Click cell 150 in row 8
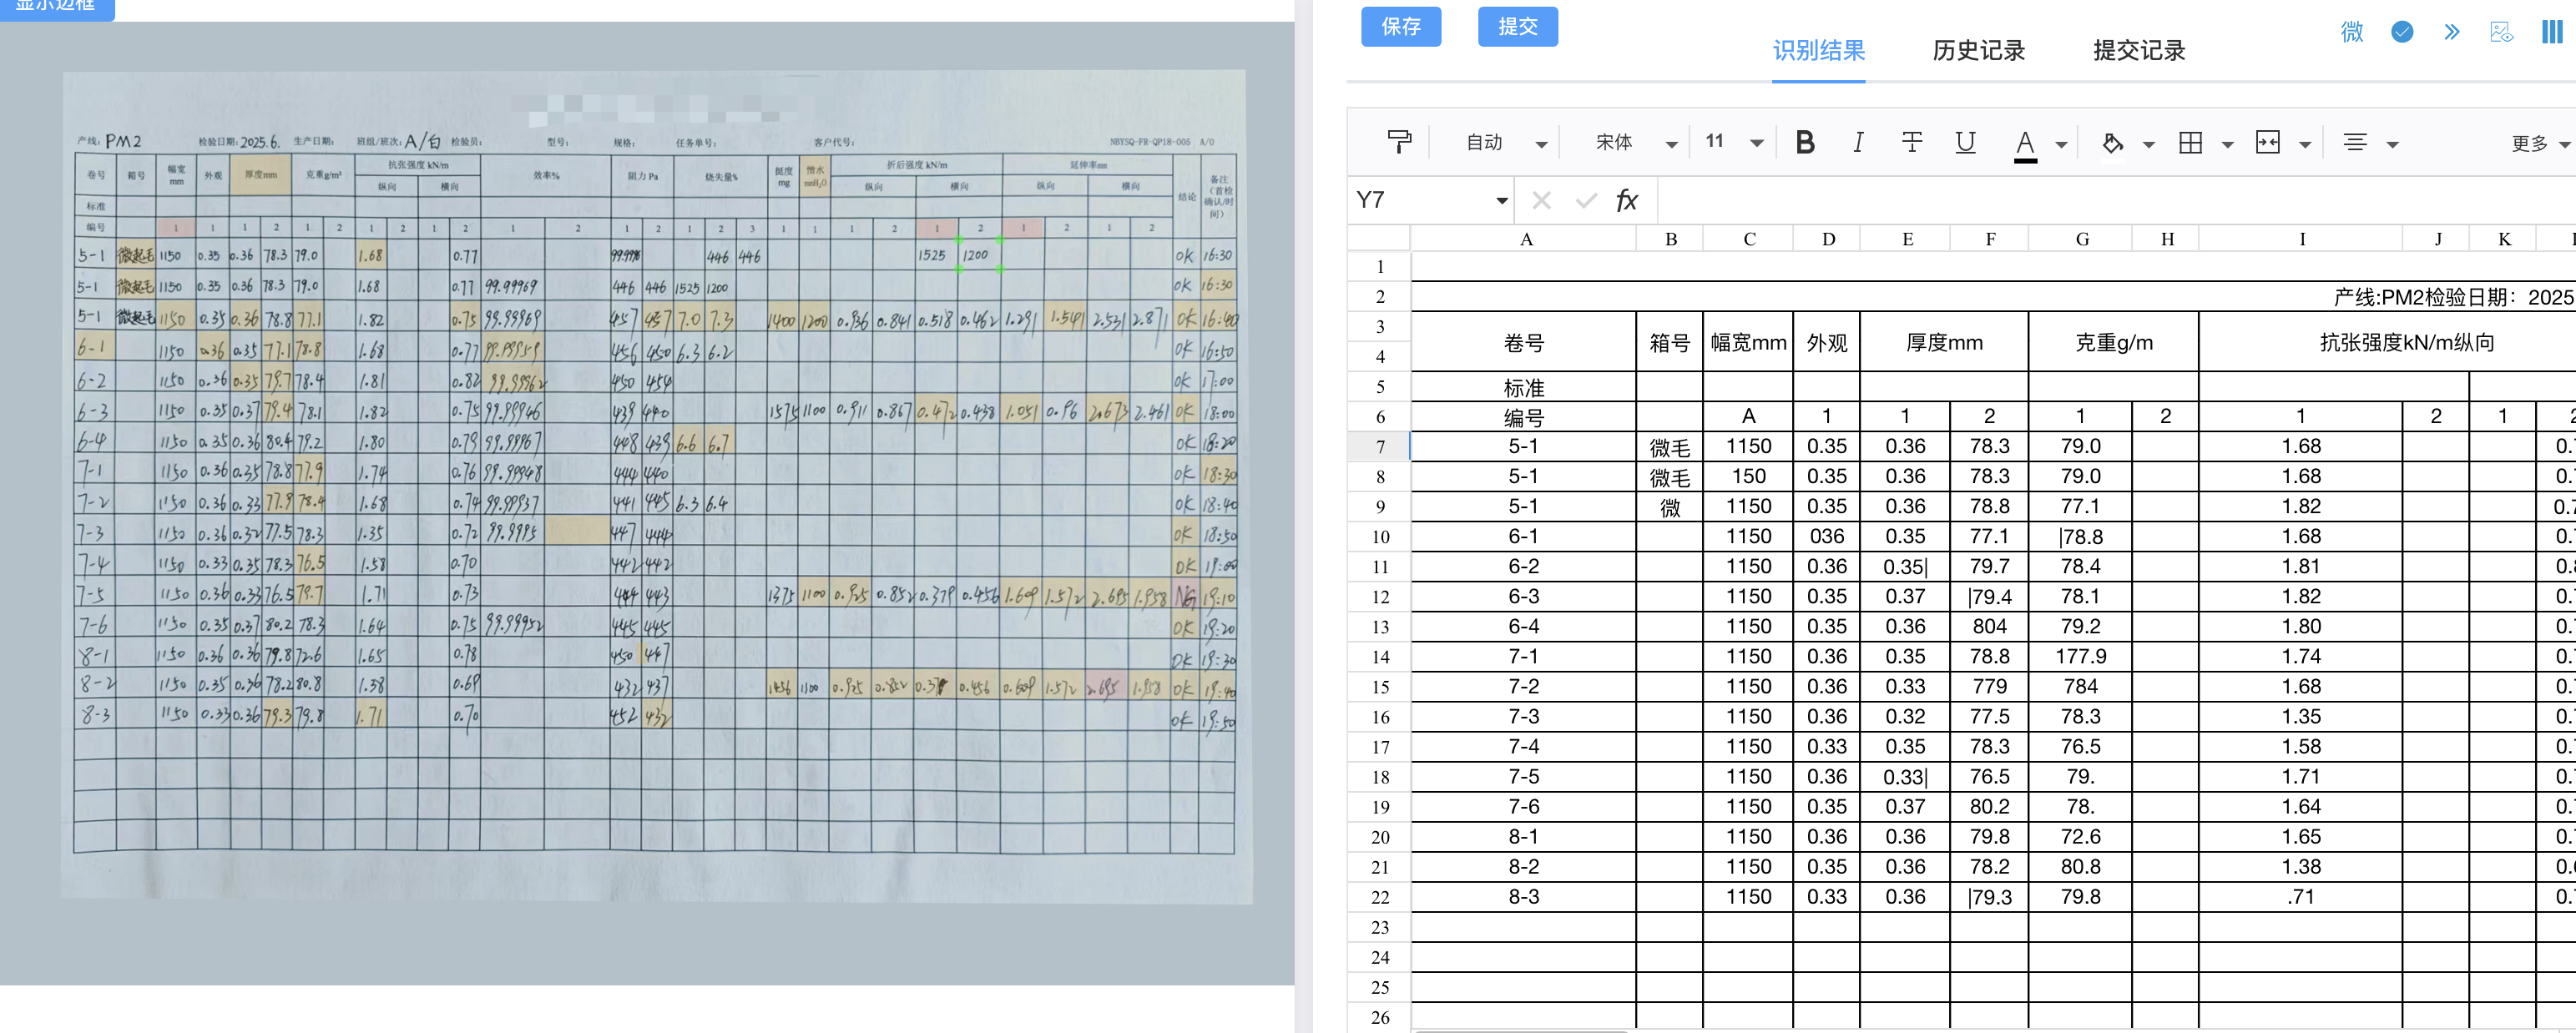Image resolution: width=2576 pixels, height=1033 pixels. tap(1748, 477)
